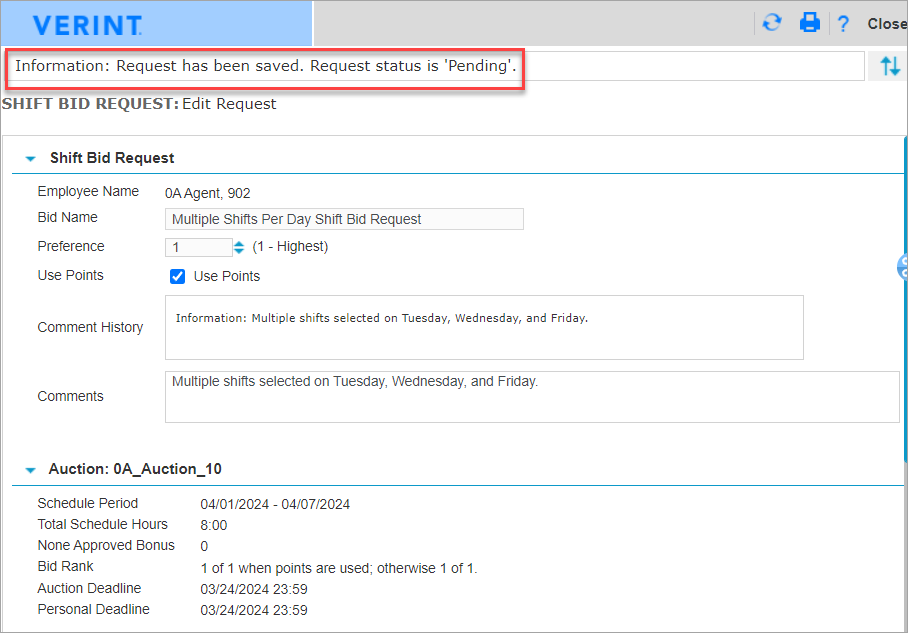Click the blue circular handle on the right edge
908x633 pixels.
[x=903, y=266]
